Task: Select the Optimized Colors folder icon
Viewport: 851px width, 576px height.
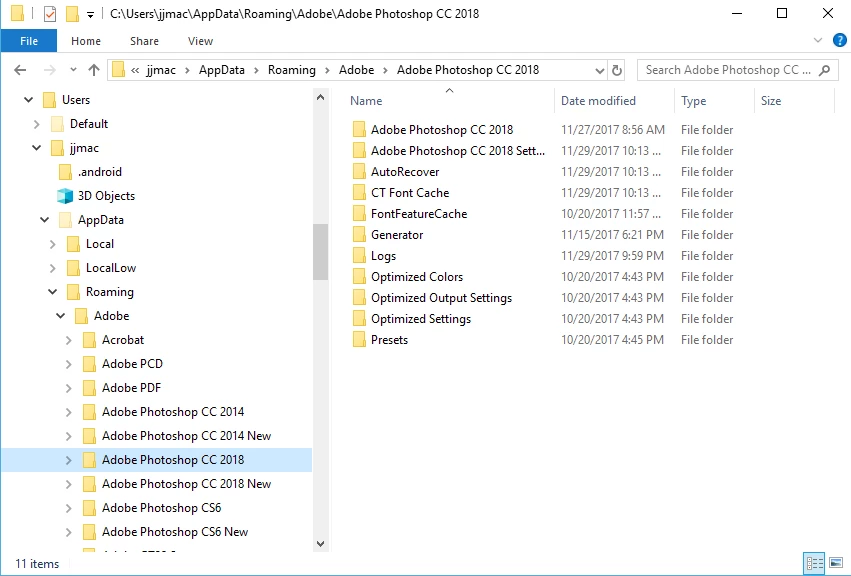Action: pyautogui.click(x=359, y=277)
